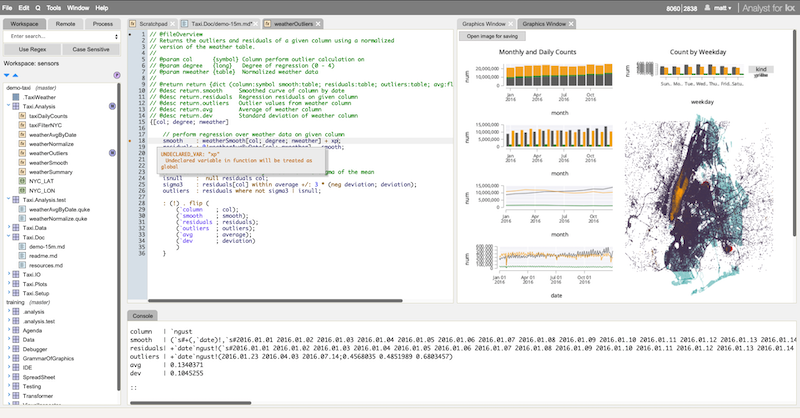Toggle the Case Sensitive option
The width and height of the screenshot is (800, 418).
[x=91, y=50]
